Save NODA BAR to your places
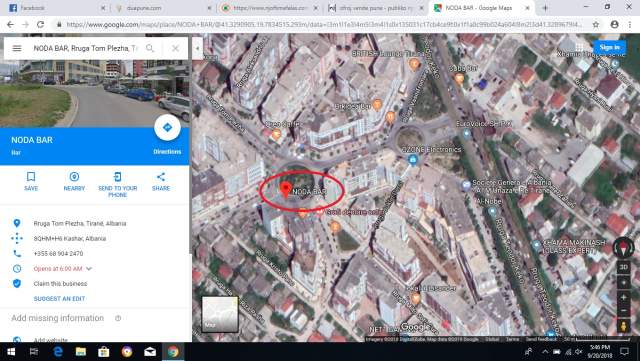This screenshot has width=640, height=361. pos(31,181)
